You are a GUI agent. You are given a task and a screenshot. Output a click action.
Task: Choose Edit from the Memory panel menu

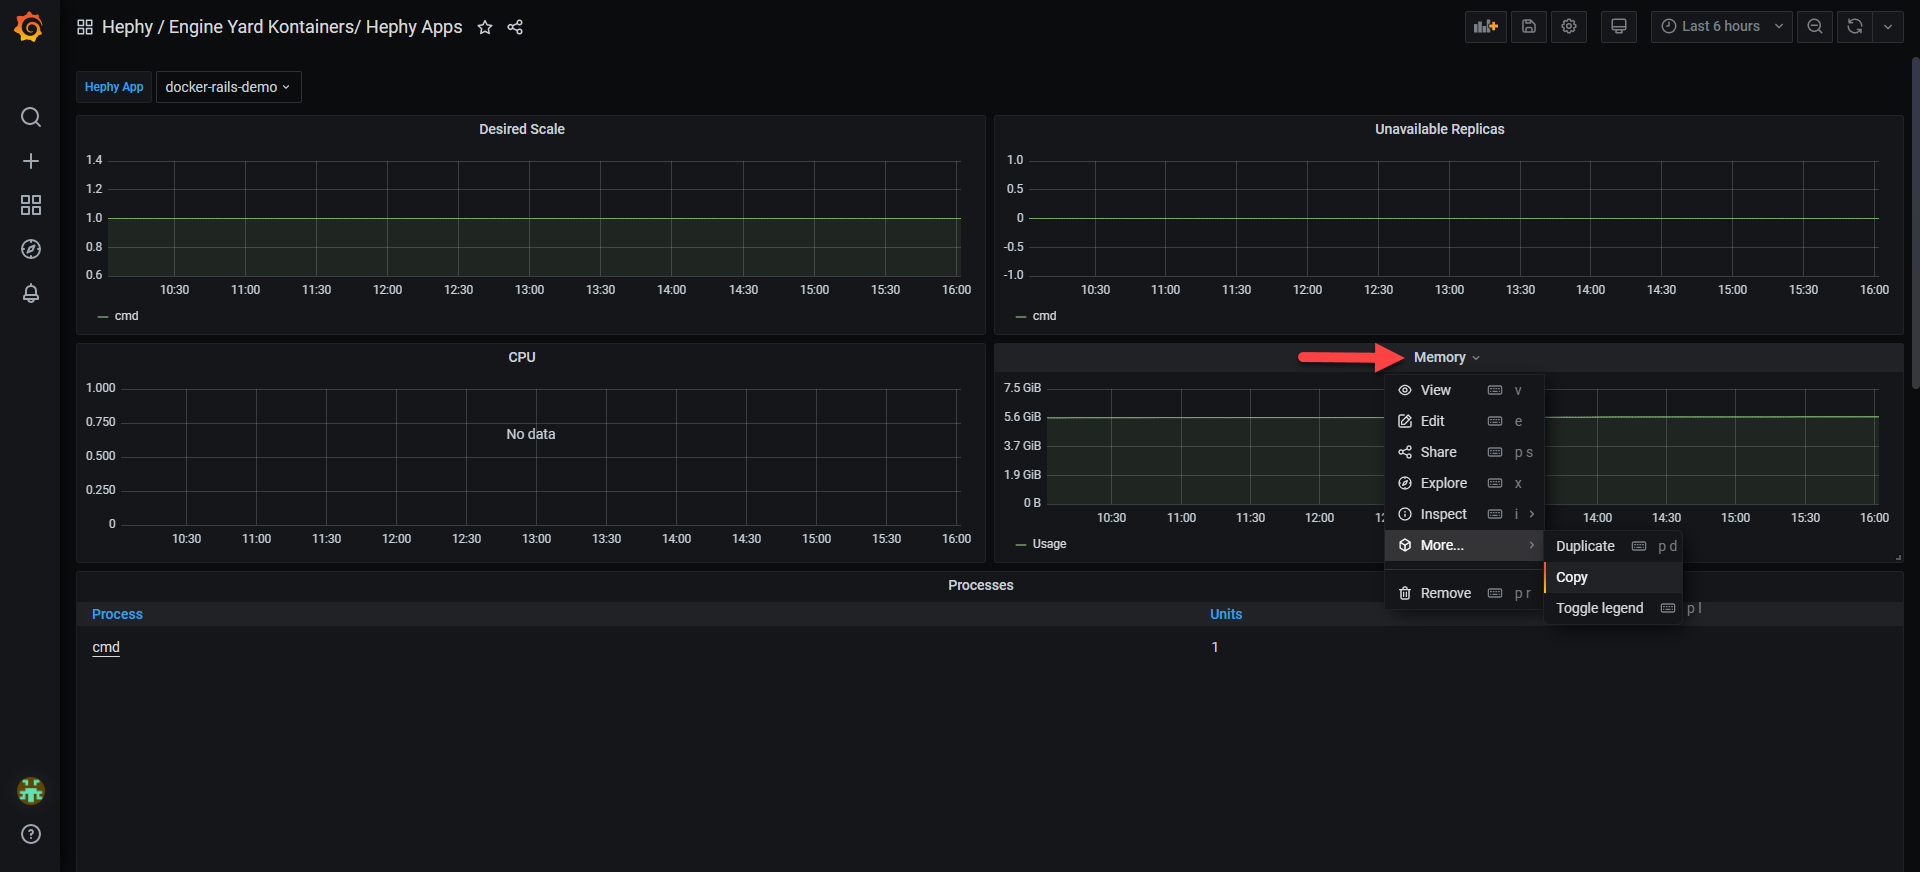1432,421
